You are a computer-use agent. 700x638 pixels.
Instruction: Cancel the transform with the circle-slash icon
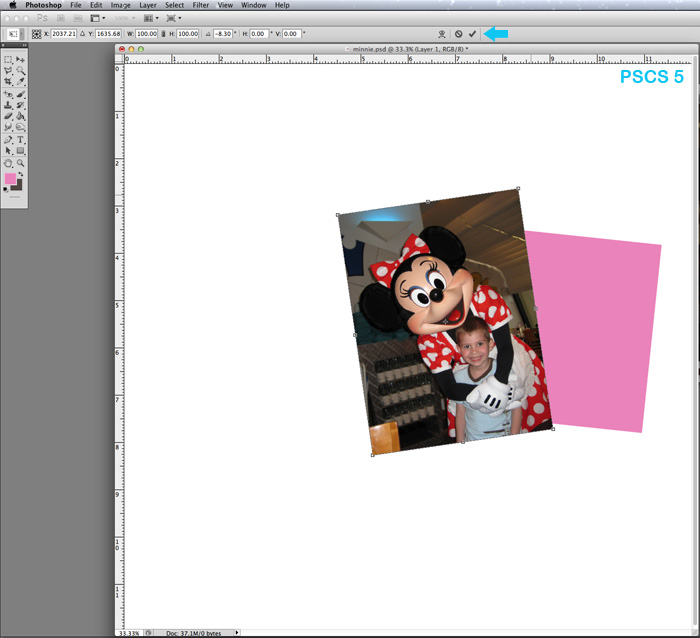458,34
